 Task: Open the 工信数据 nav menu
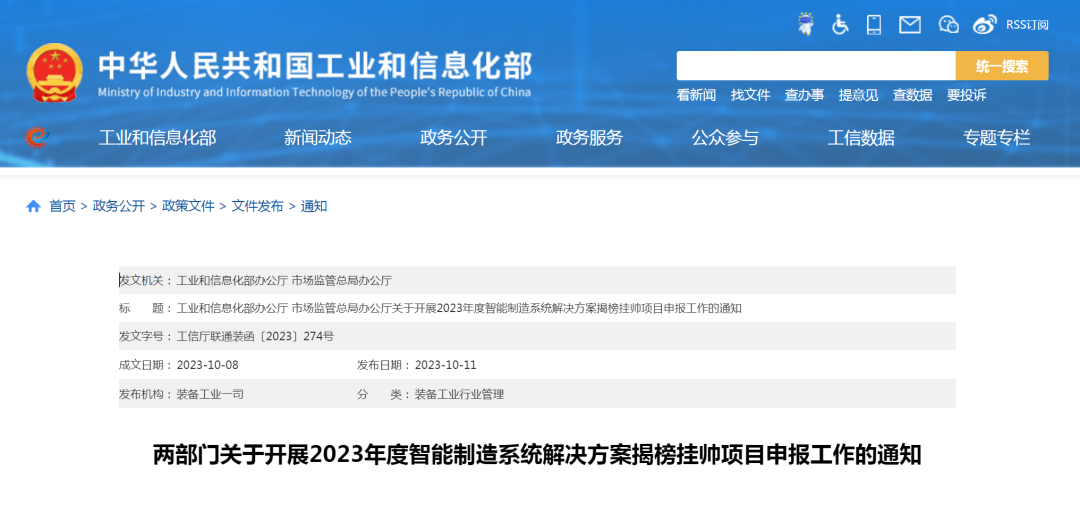point(860,138)
